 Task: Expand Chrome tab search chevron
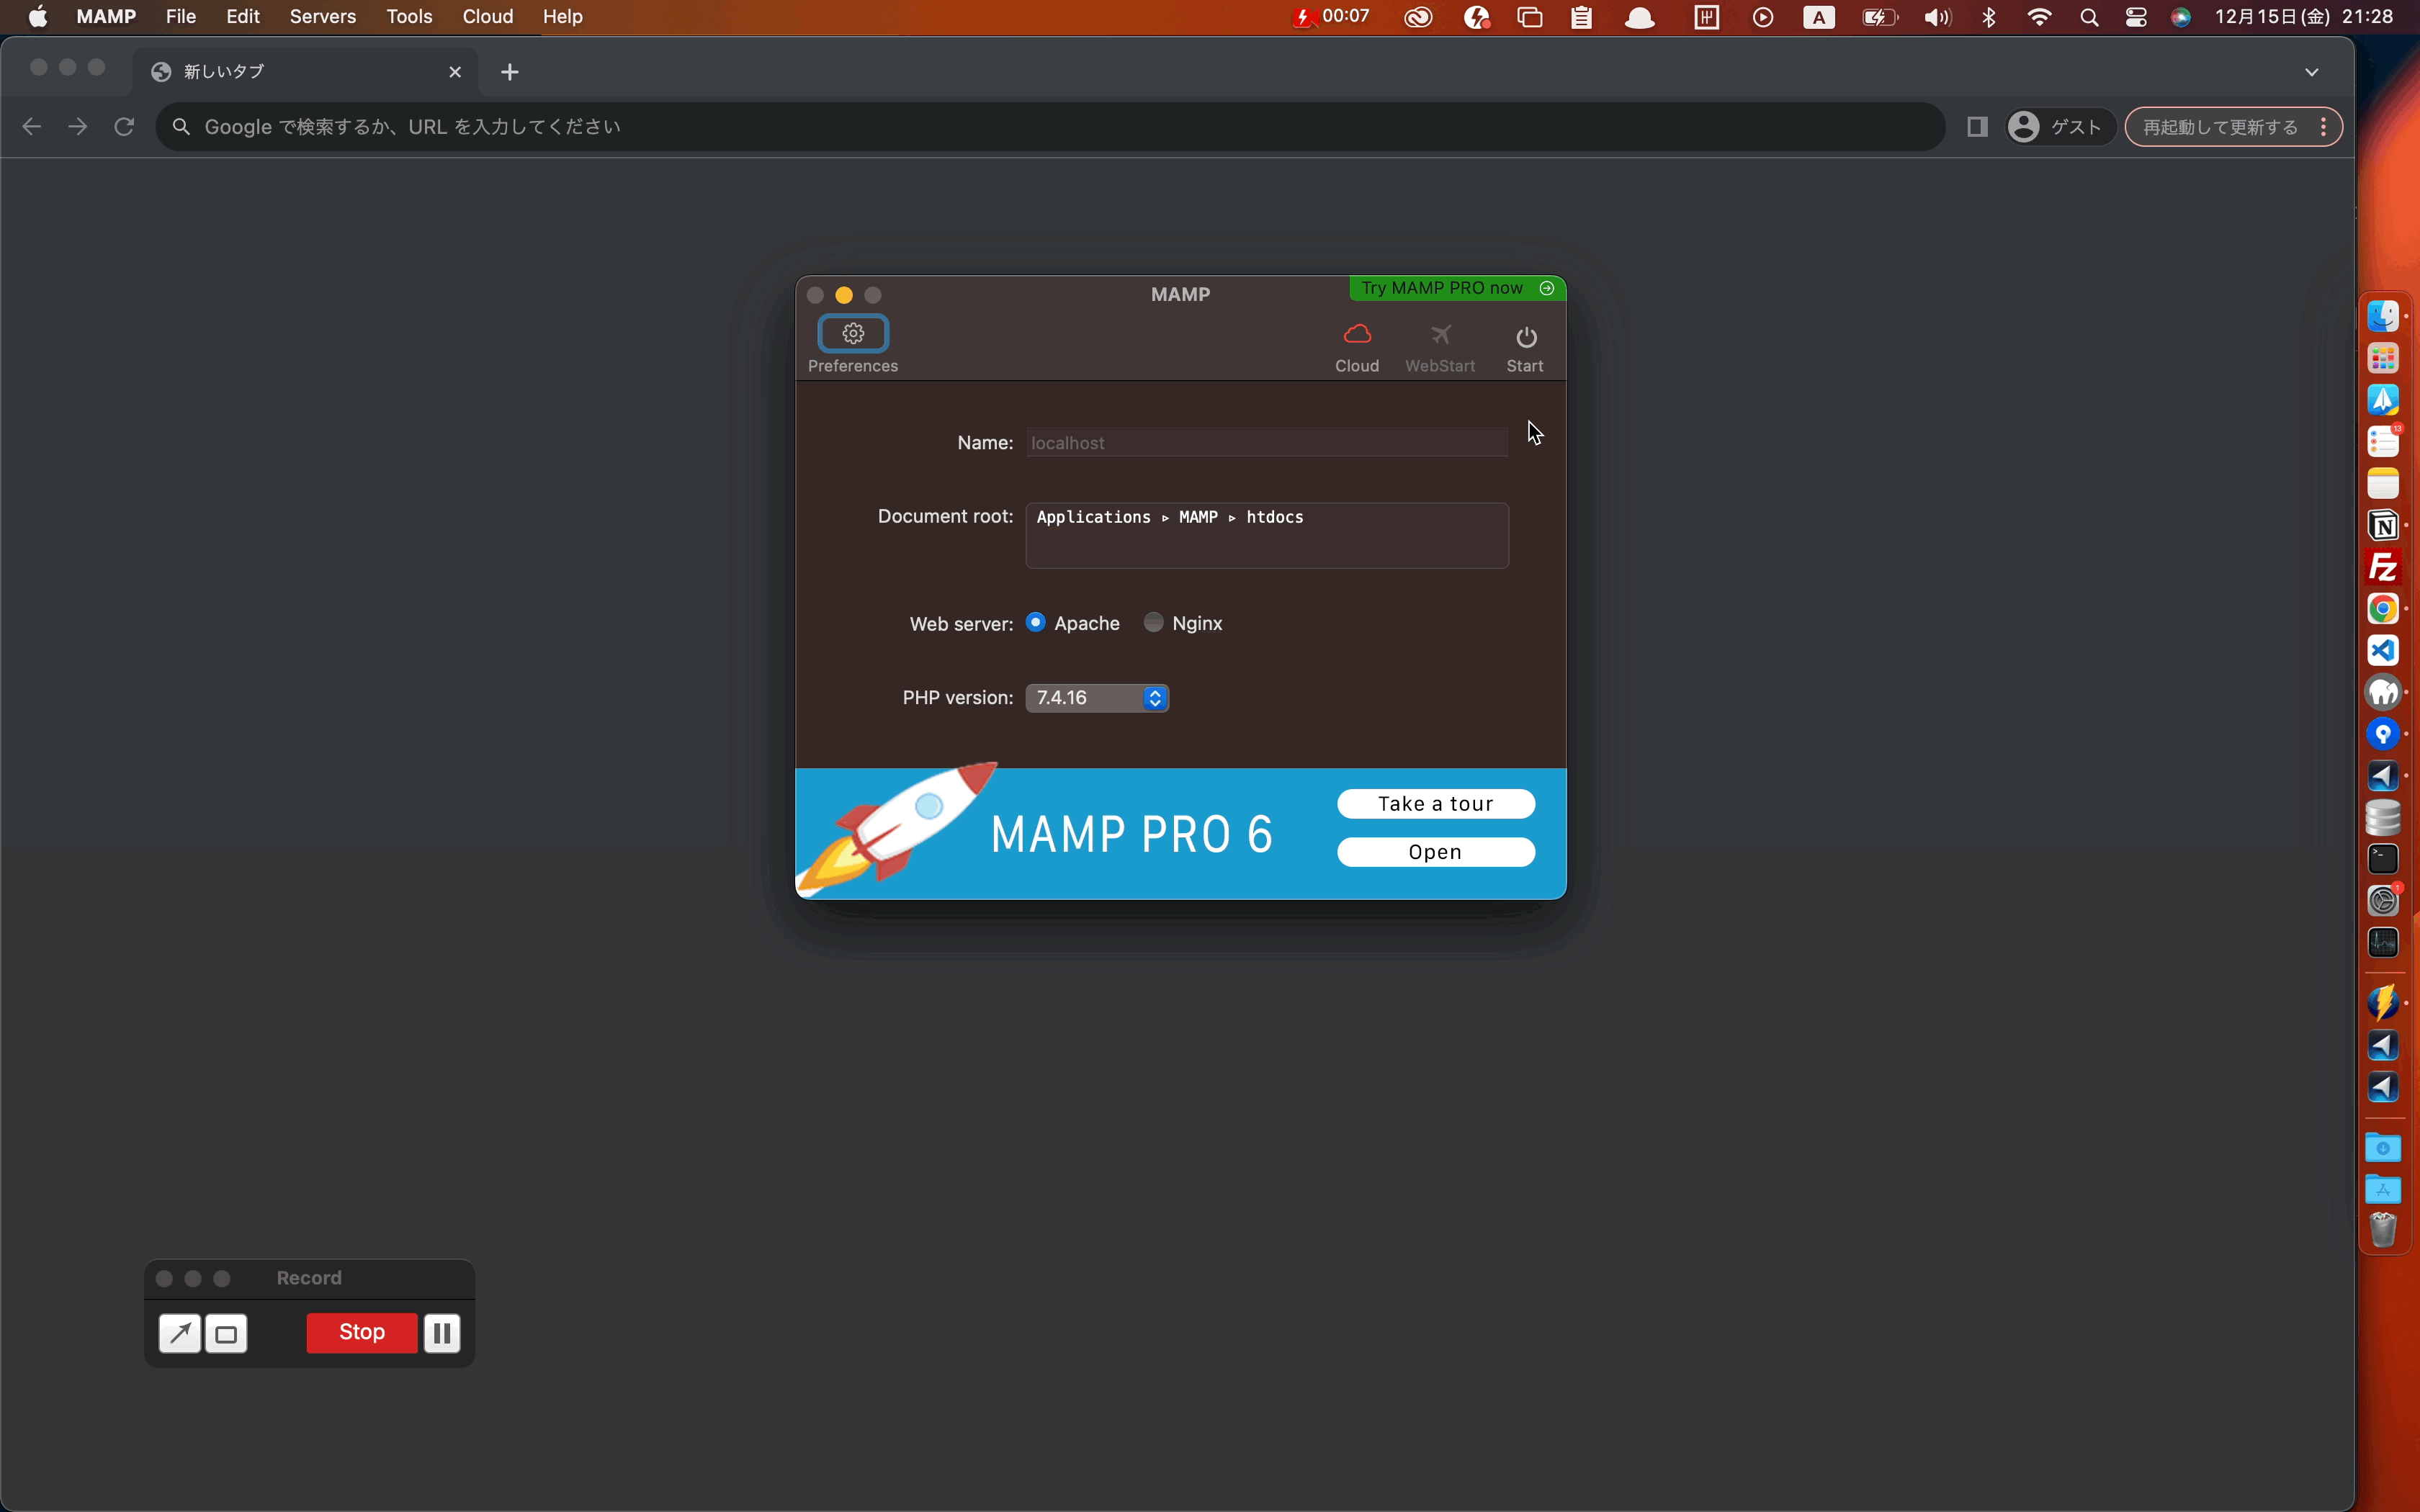(x=2311, y=72)
